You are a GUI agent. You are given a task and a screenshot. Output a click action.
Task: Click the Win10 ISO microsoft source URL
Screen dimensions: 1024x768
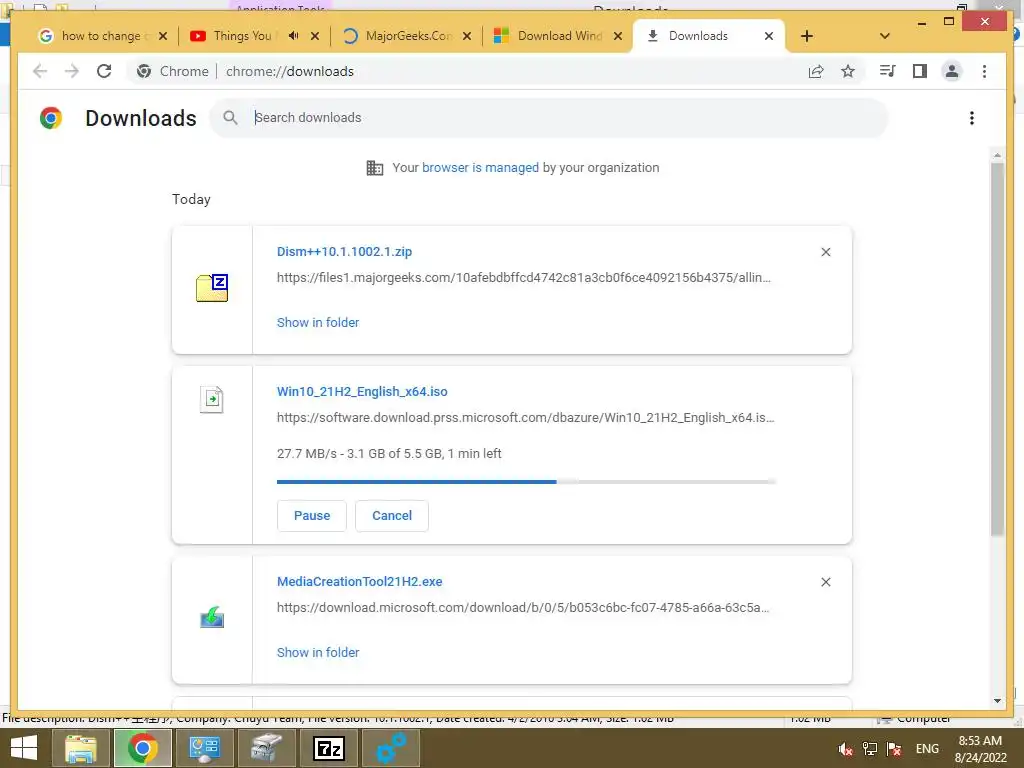(526, 418)
